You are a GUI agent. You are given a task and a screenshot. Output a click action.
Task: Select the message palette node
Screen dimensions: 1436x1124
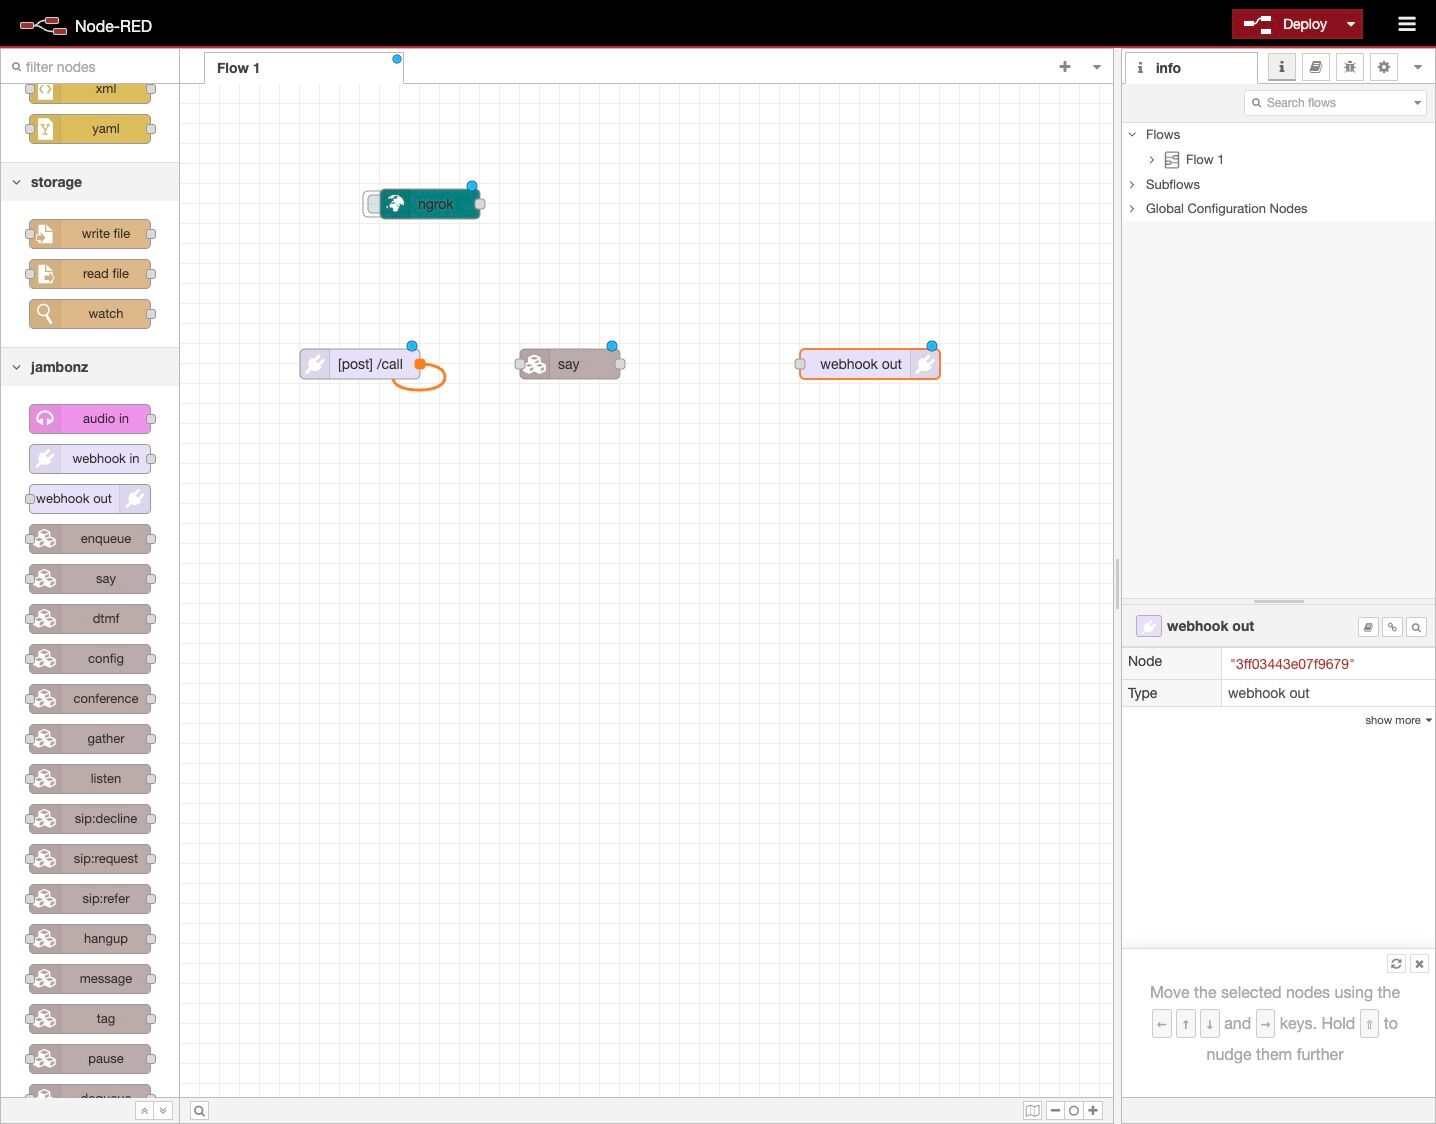click(x=90, y=979)
